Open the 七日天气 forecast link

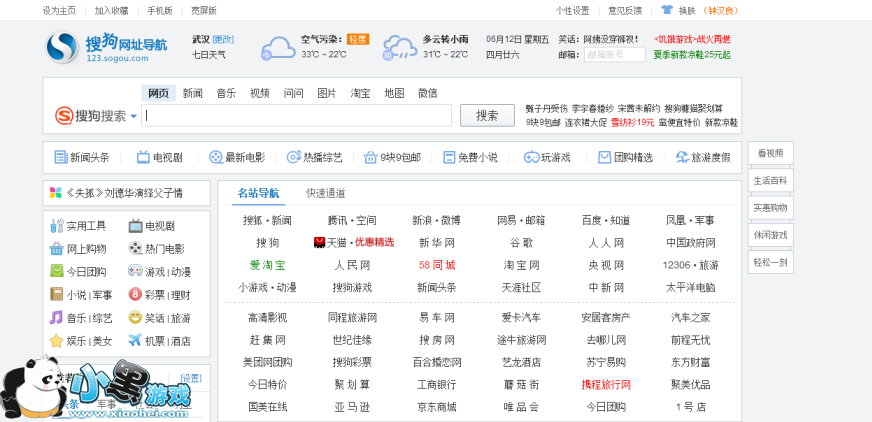(x=209, y=54)
